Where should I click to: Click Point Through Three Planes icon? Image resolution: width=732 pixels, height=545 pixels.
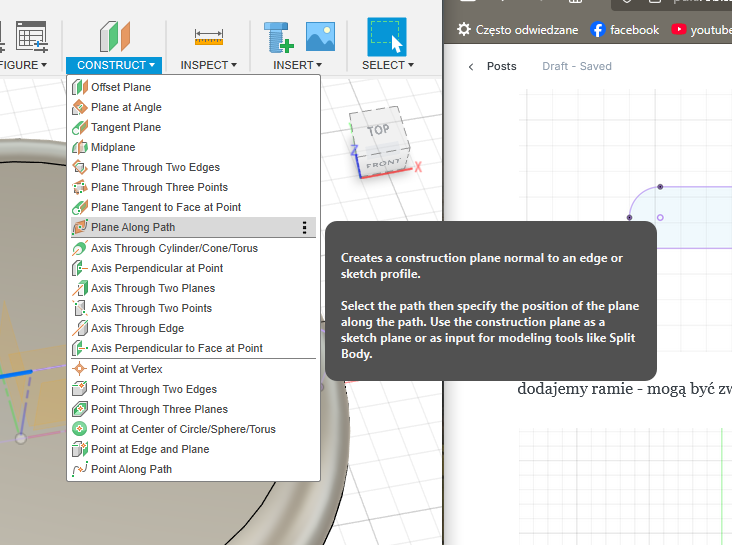pos(80,410)
